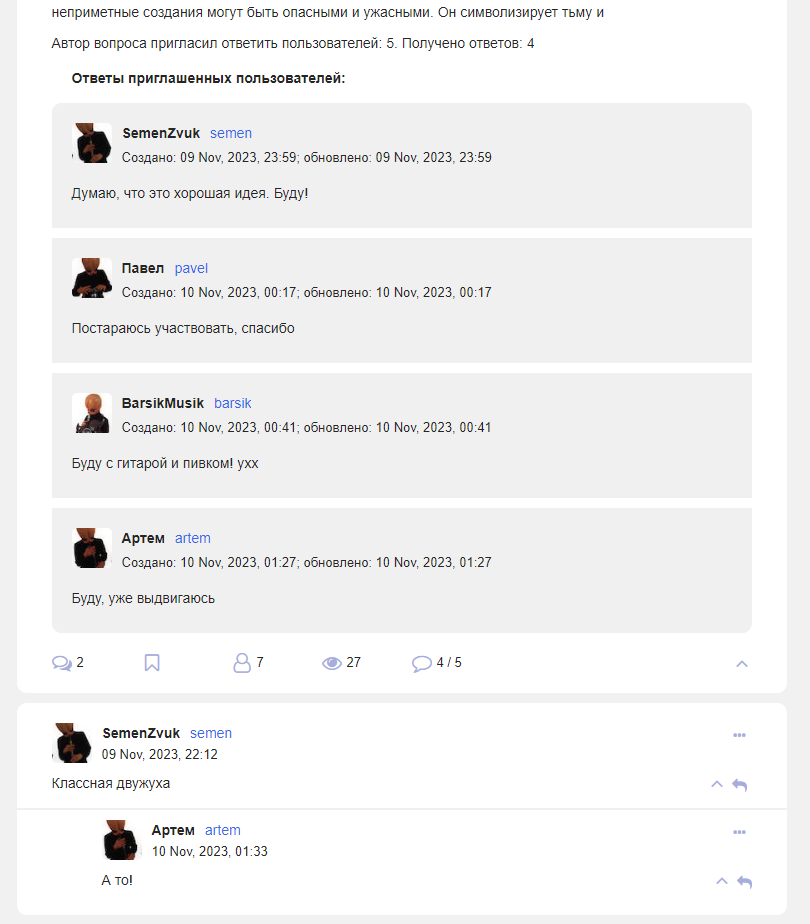Reply to Артем's comment 'А то!'
Viewport: 810px width, 924px height.
[x=745, y=882]
